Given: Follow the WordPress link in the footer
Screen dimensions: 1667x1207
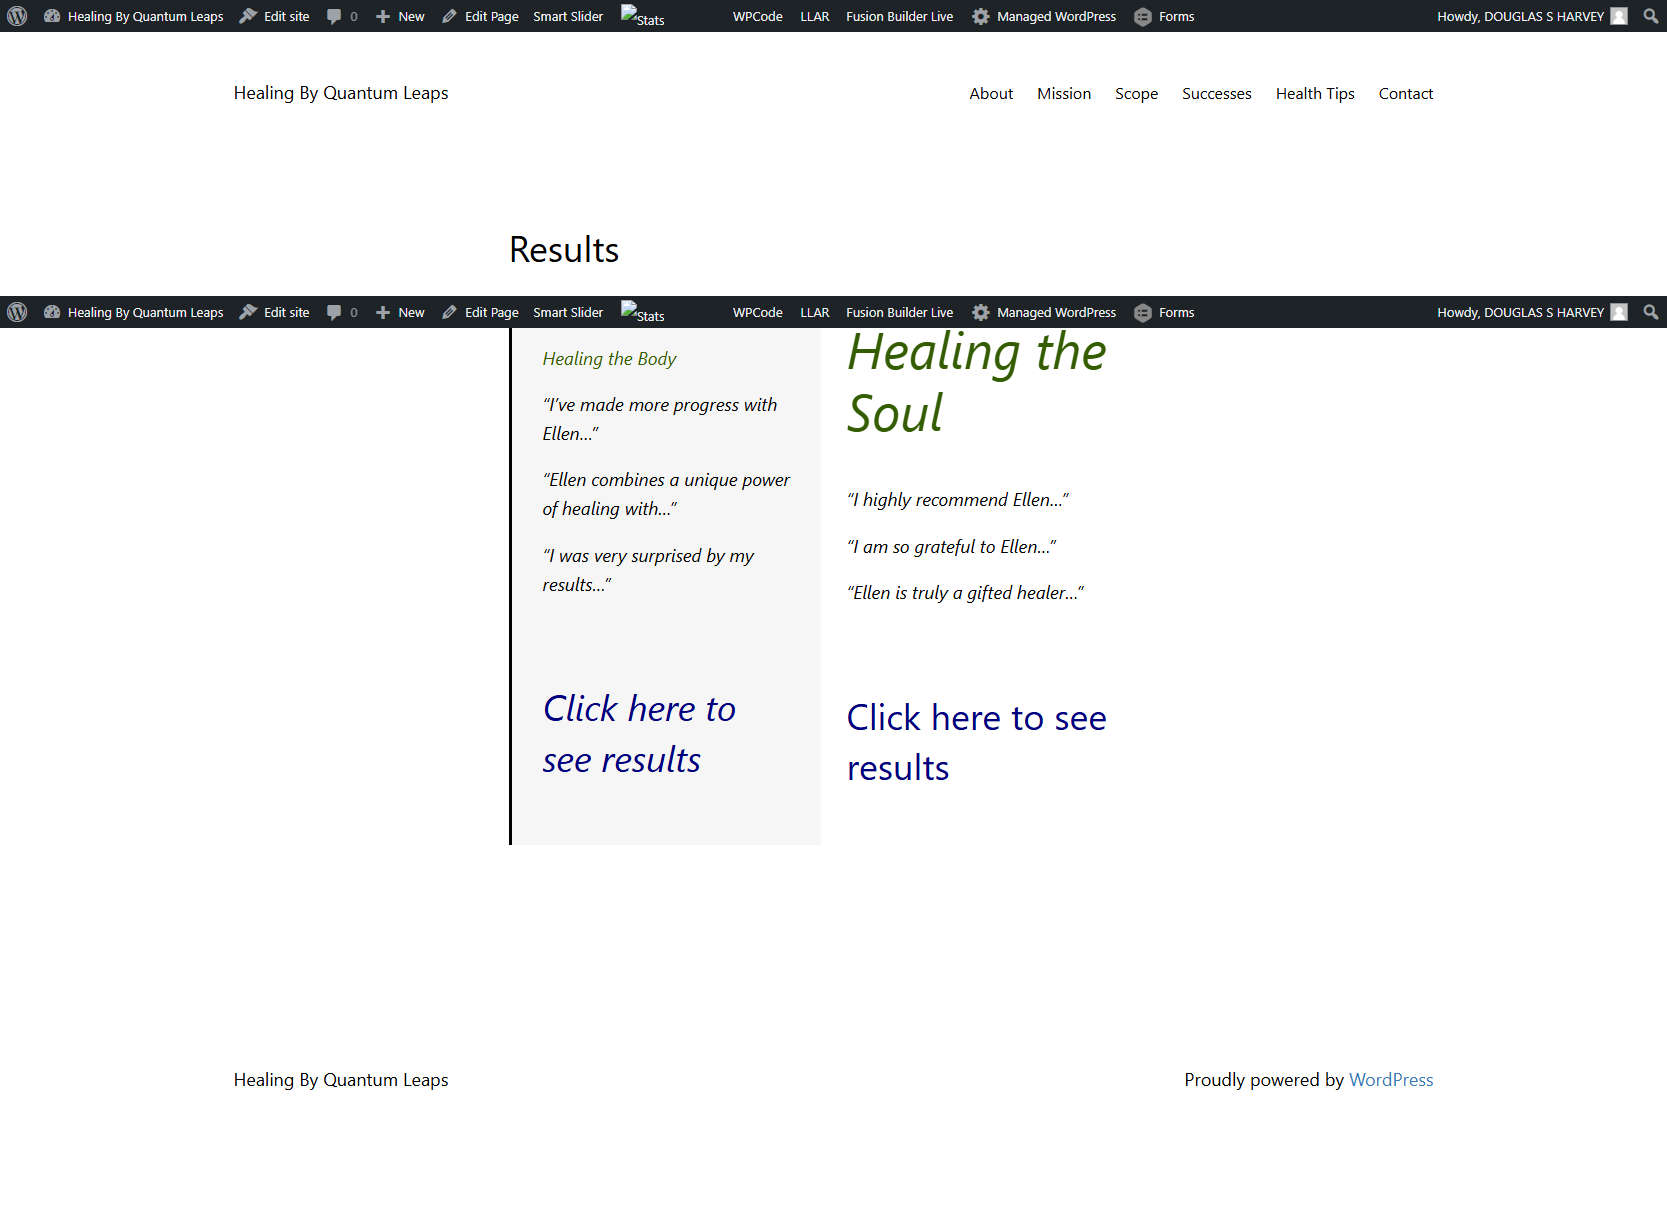Looking at the screenshot, I should 1390,1079.
